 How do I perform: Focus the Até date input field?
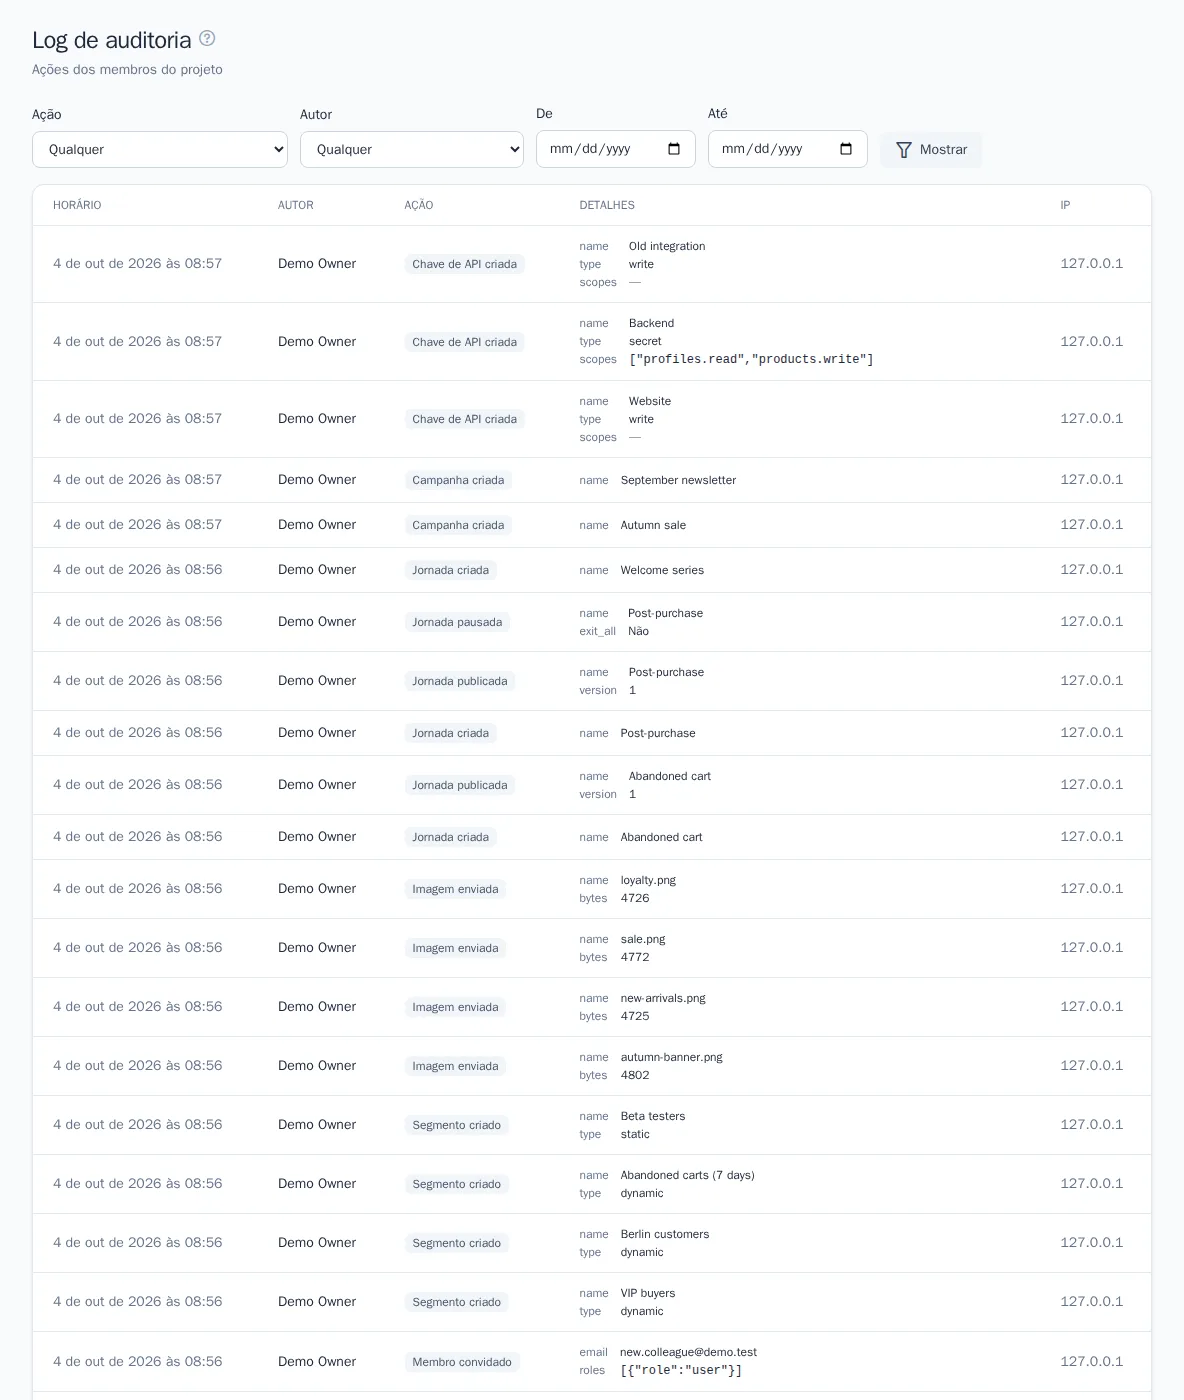coord(788,149)
